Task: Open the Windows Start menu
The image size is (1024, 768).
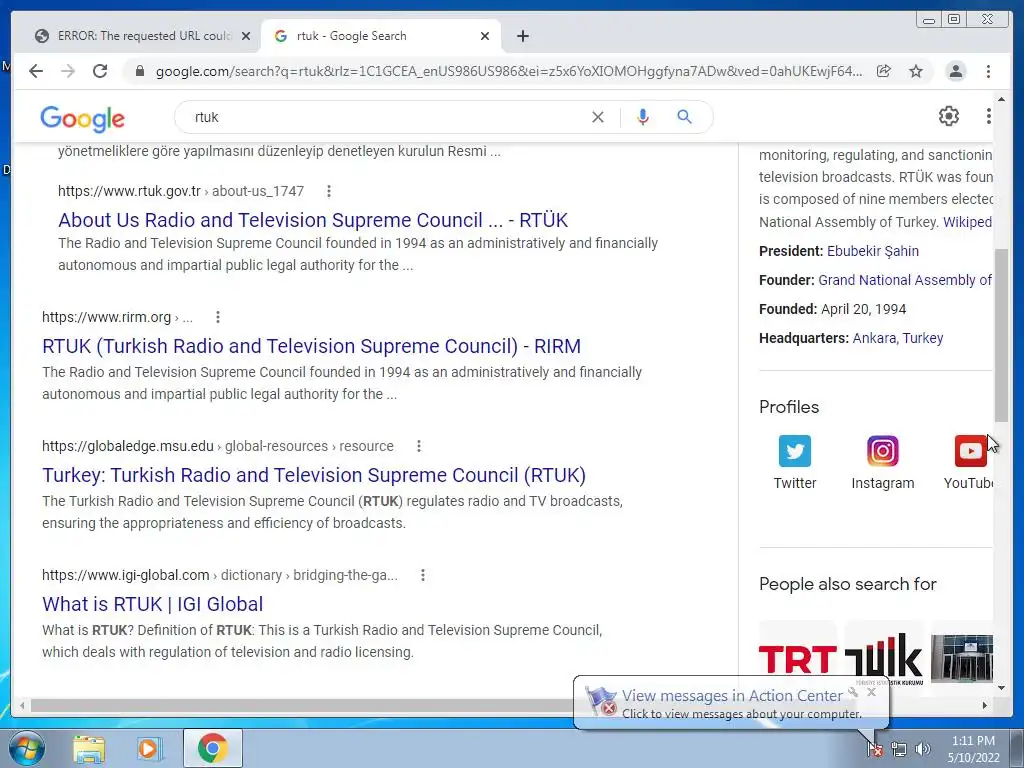Action: pos(27,748)
